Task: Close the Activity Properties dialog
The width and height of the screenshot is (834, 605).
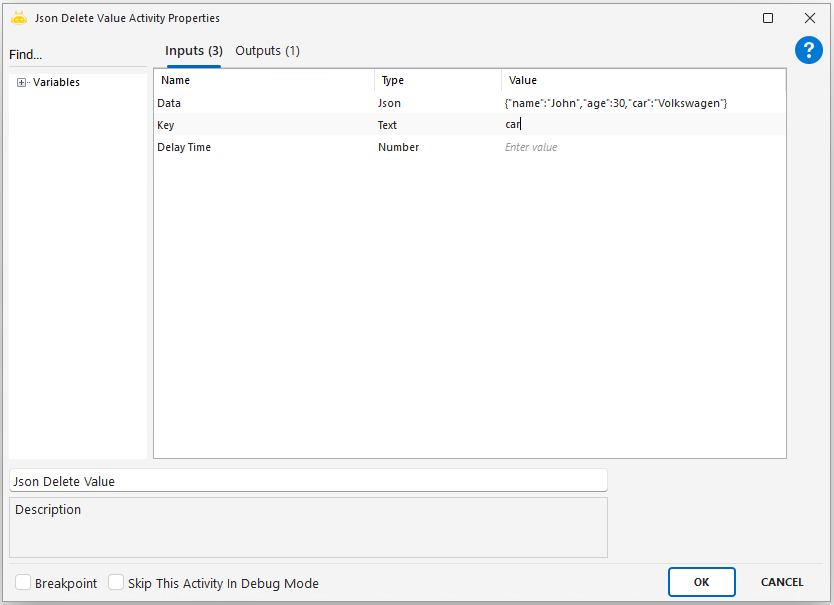Action: pyautogui.click(x=810, y=18)
